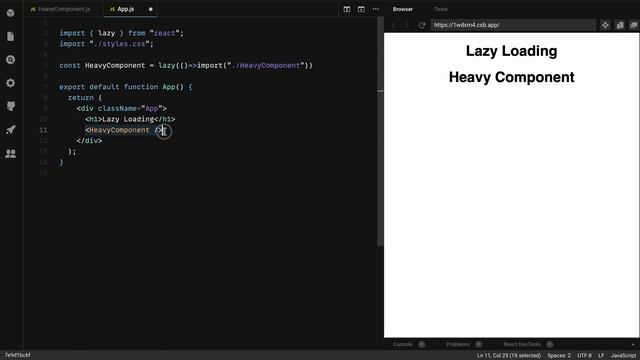Click the return keyword in code
640x360 pixels.
pyautogui.click(x=80, y=98)
